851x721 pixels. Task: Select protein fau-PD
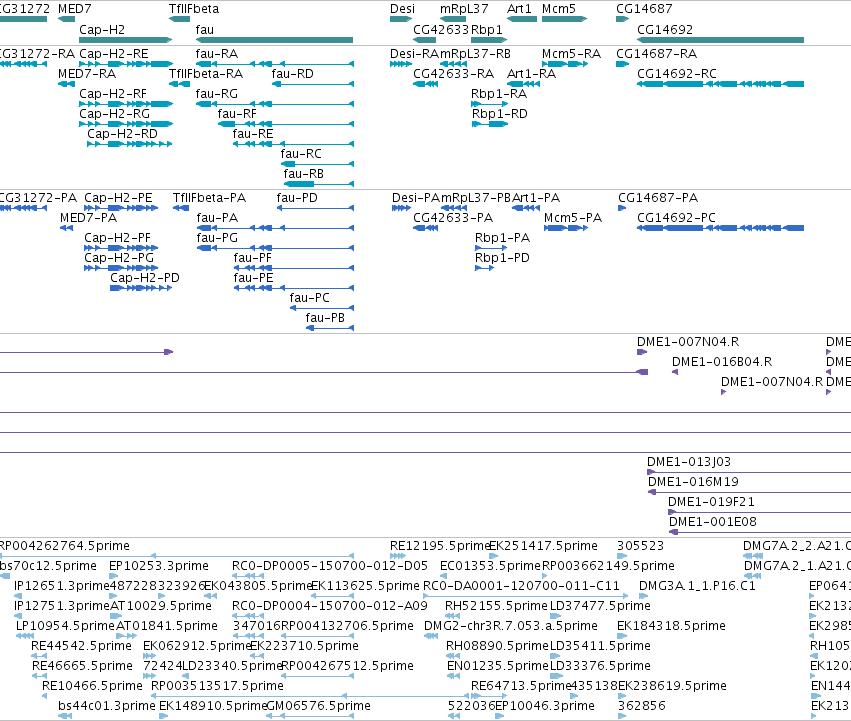point(315,208)
